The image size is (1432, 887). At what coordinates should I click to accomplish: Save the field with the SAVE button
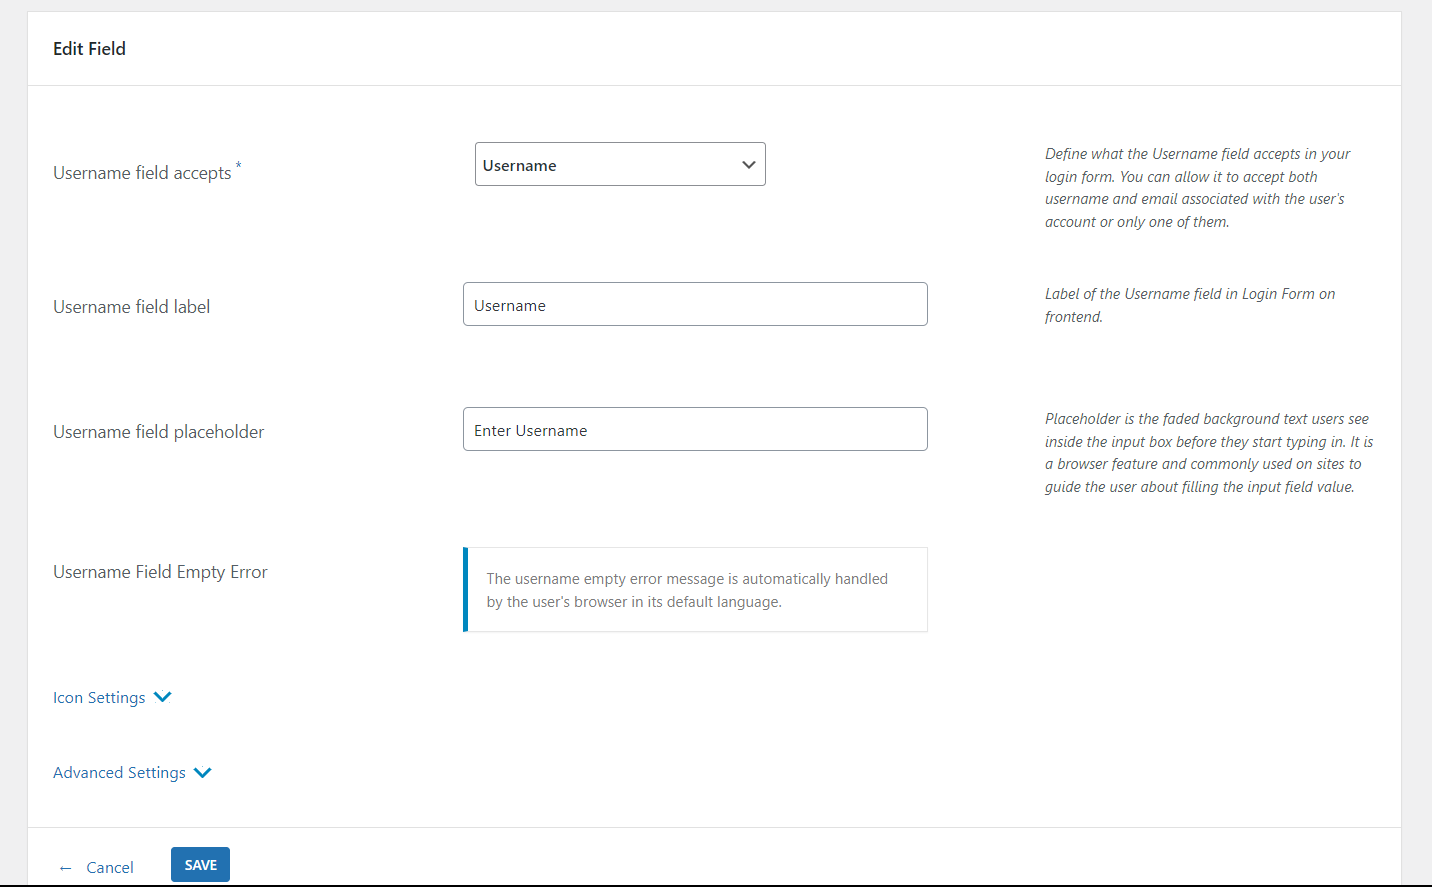click(x=200, y=865)
